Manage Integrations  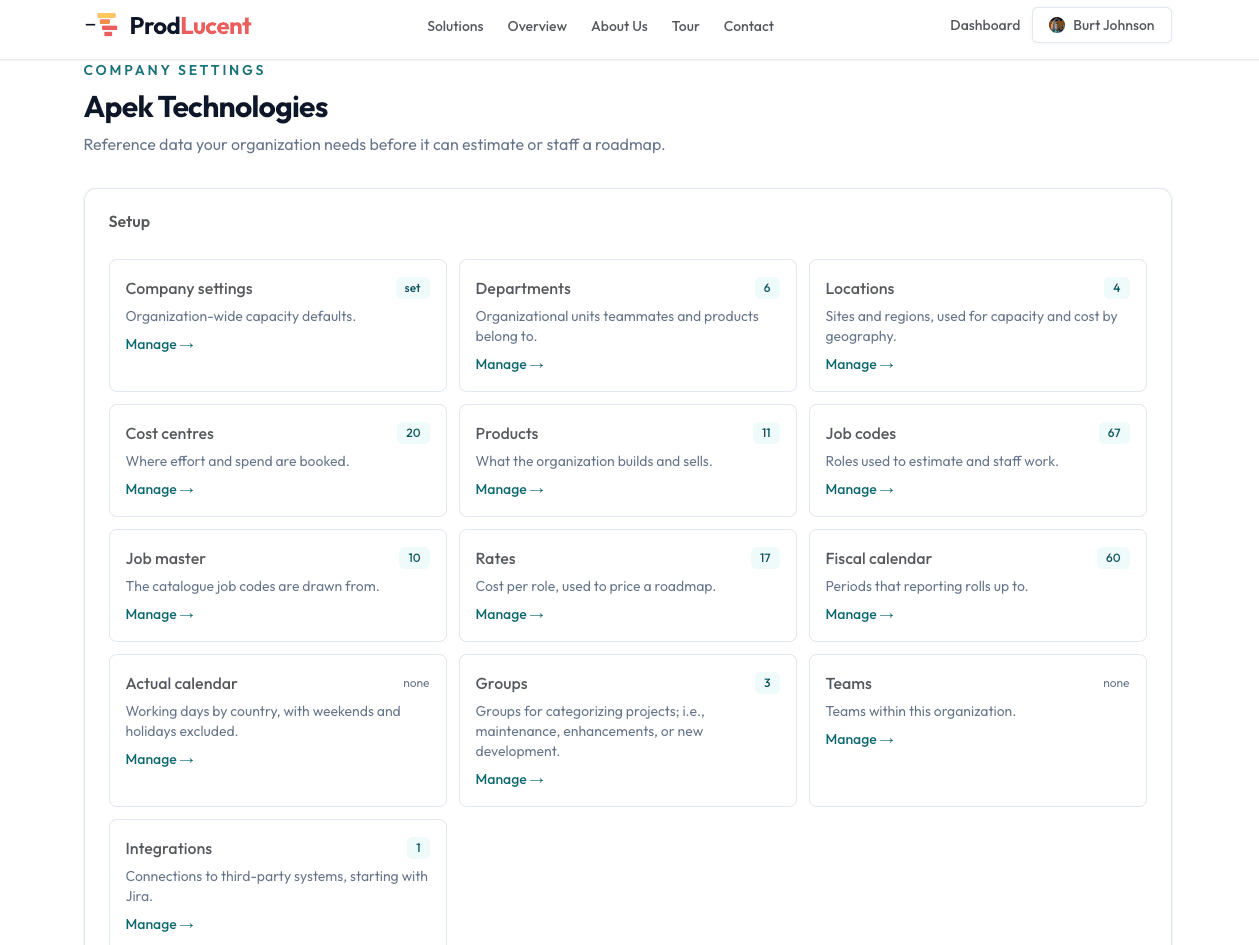click(160, 924)
